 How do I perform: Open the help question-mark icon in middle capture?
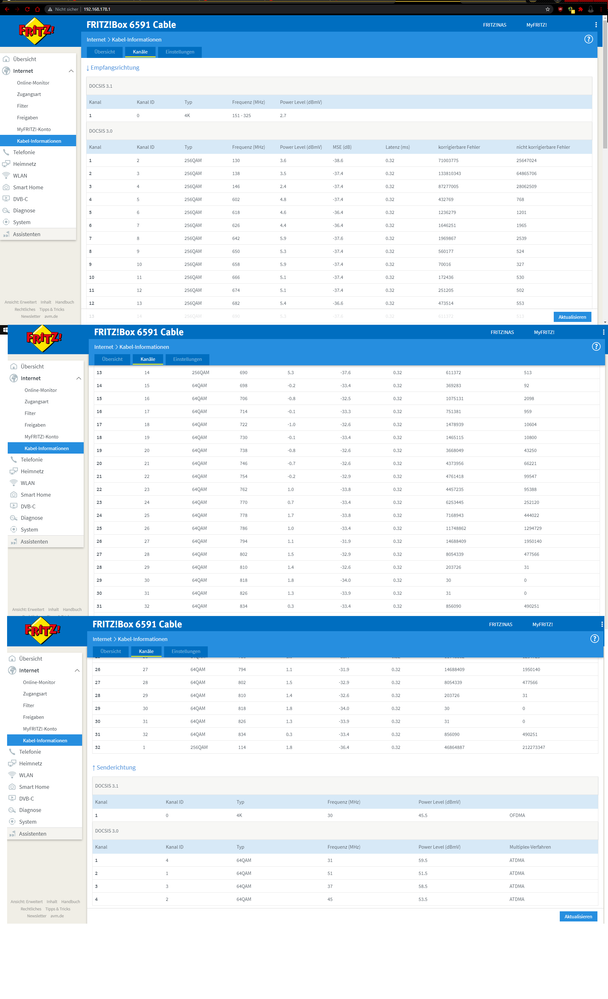coord(596,347)
